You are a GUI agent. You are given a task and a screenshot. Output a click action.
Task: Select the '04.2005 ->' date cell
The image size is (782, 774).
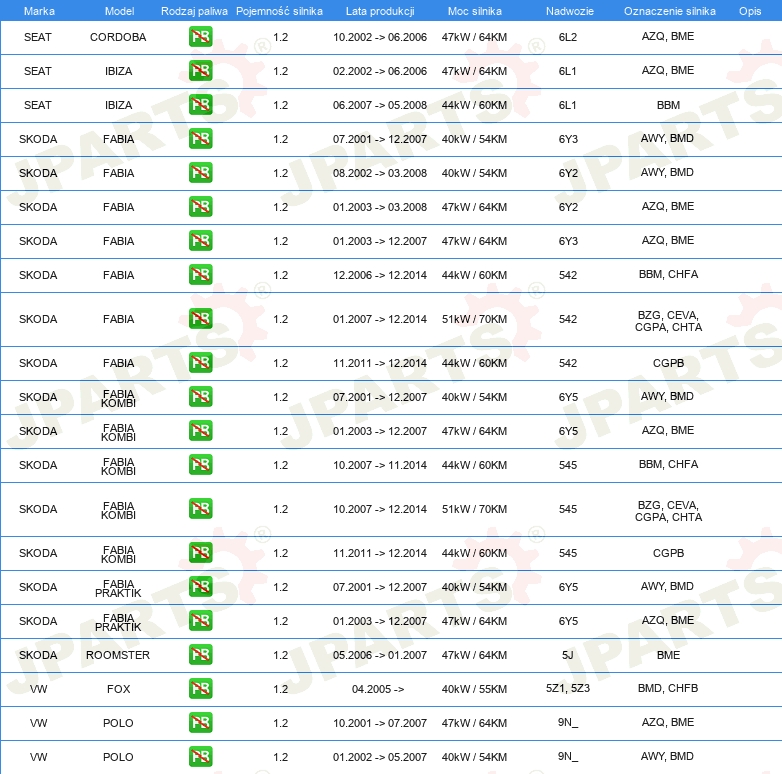[378, 689]
